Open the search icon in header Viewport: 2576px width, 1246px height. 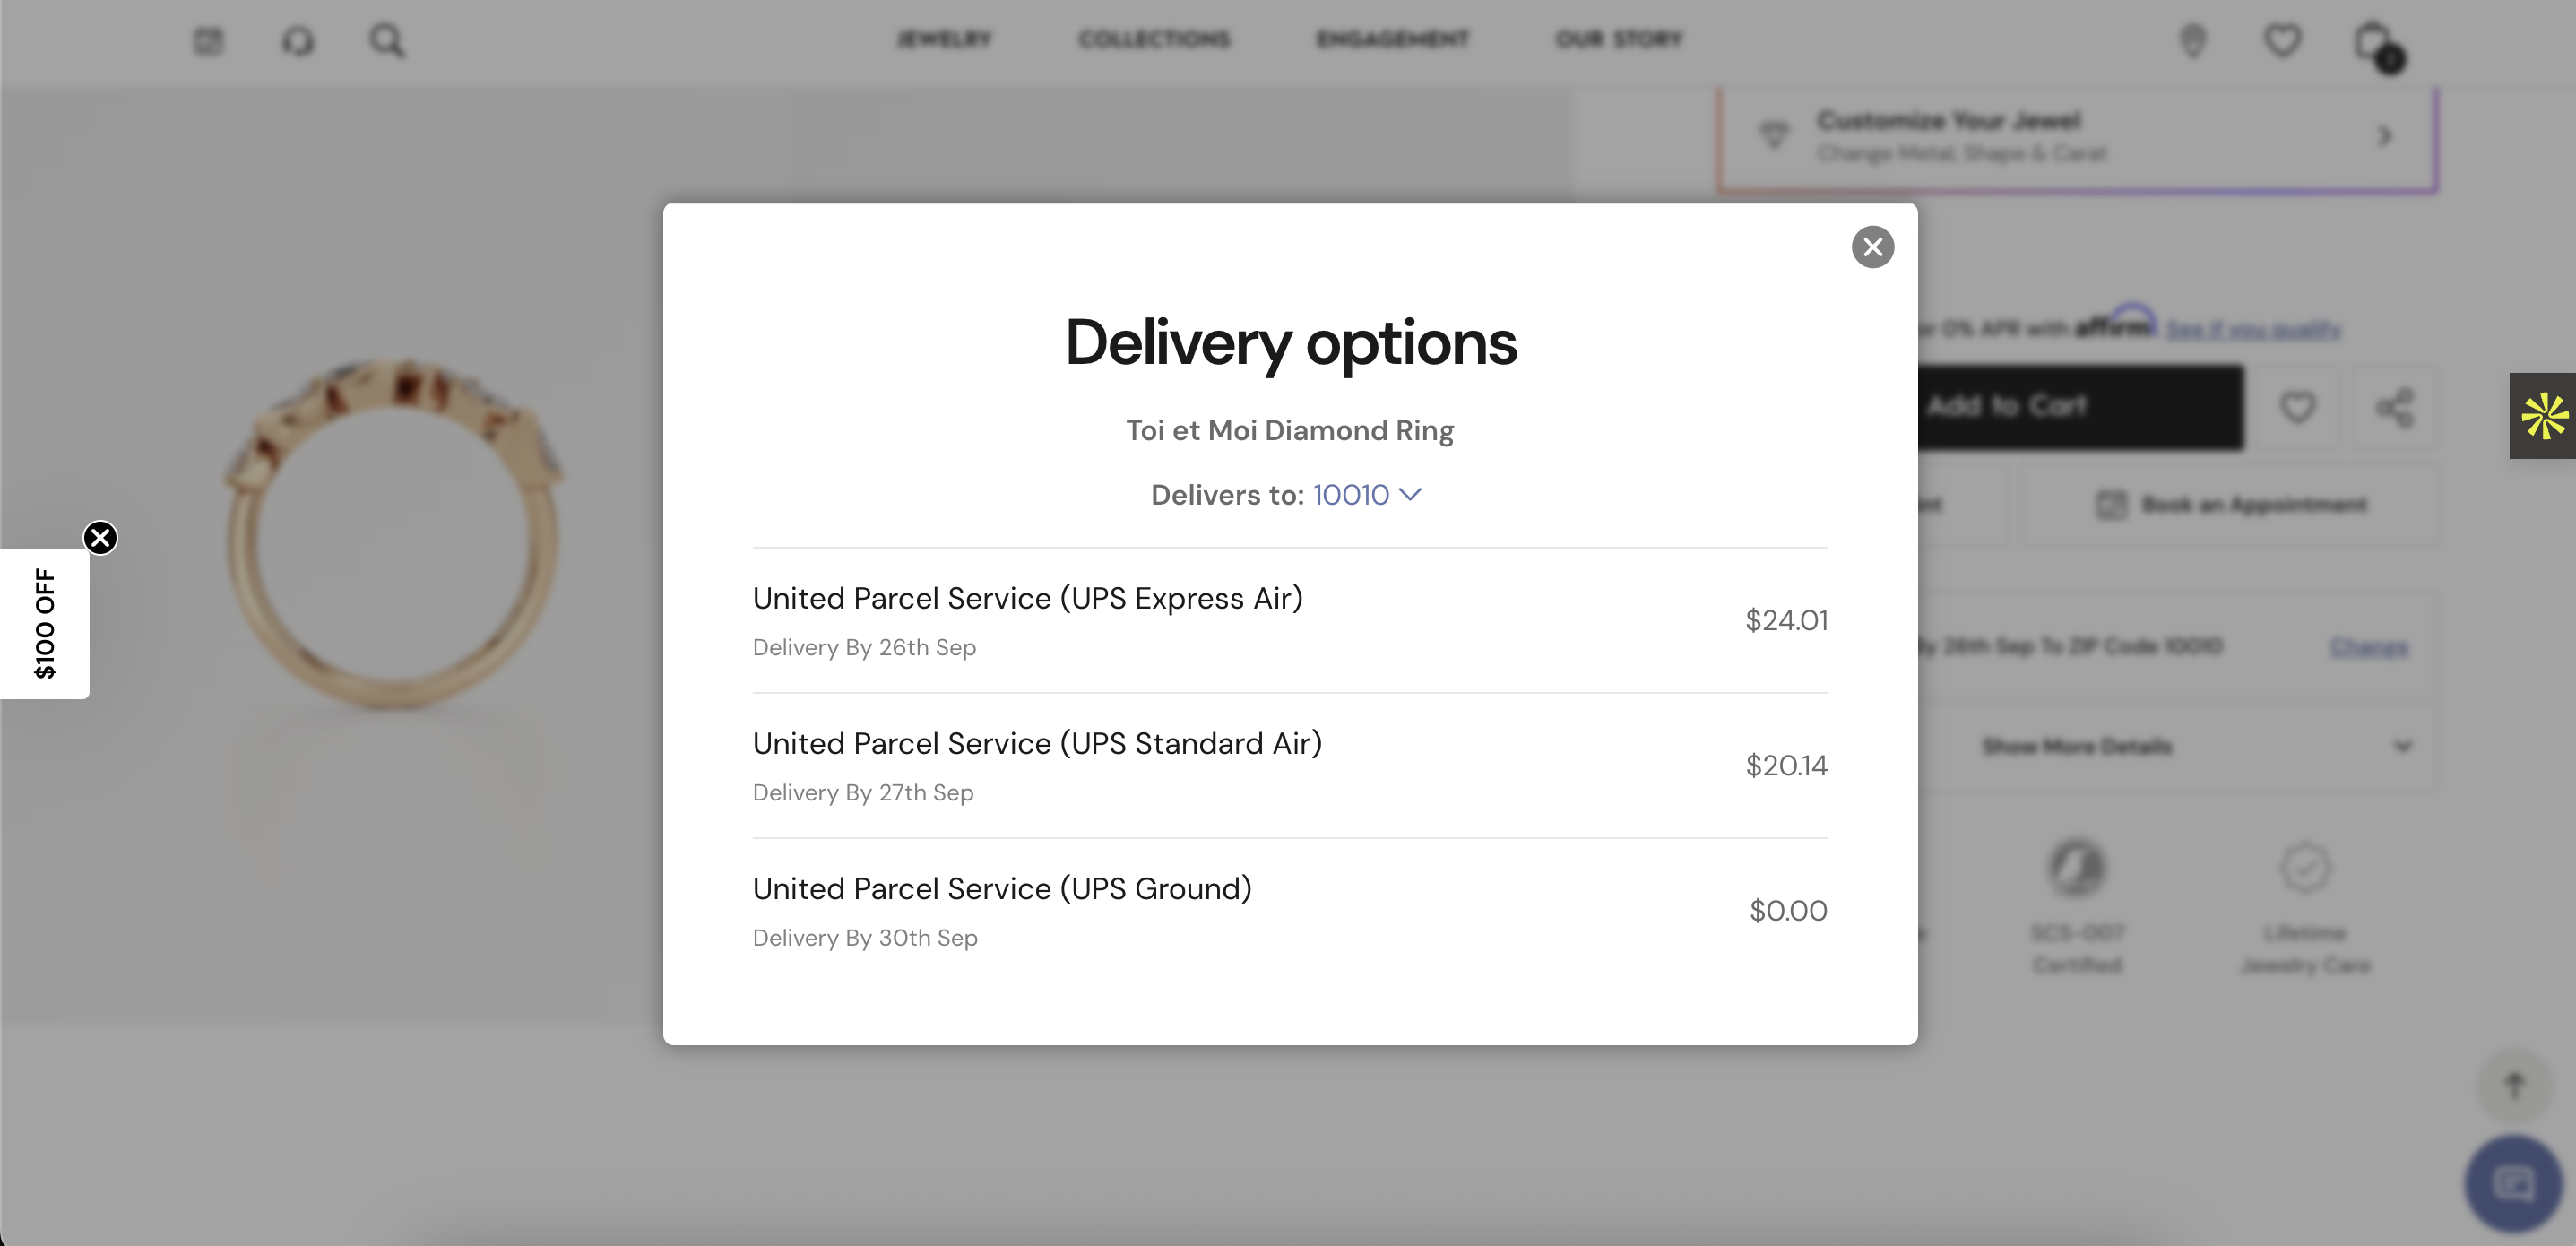point(387,41)
